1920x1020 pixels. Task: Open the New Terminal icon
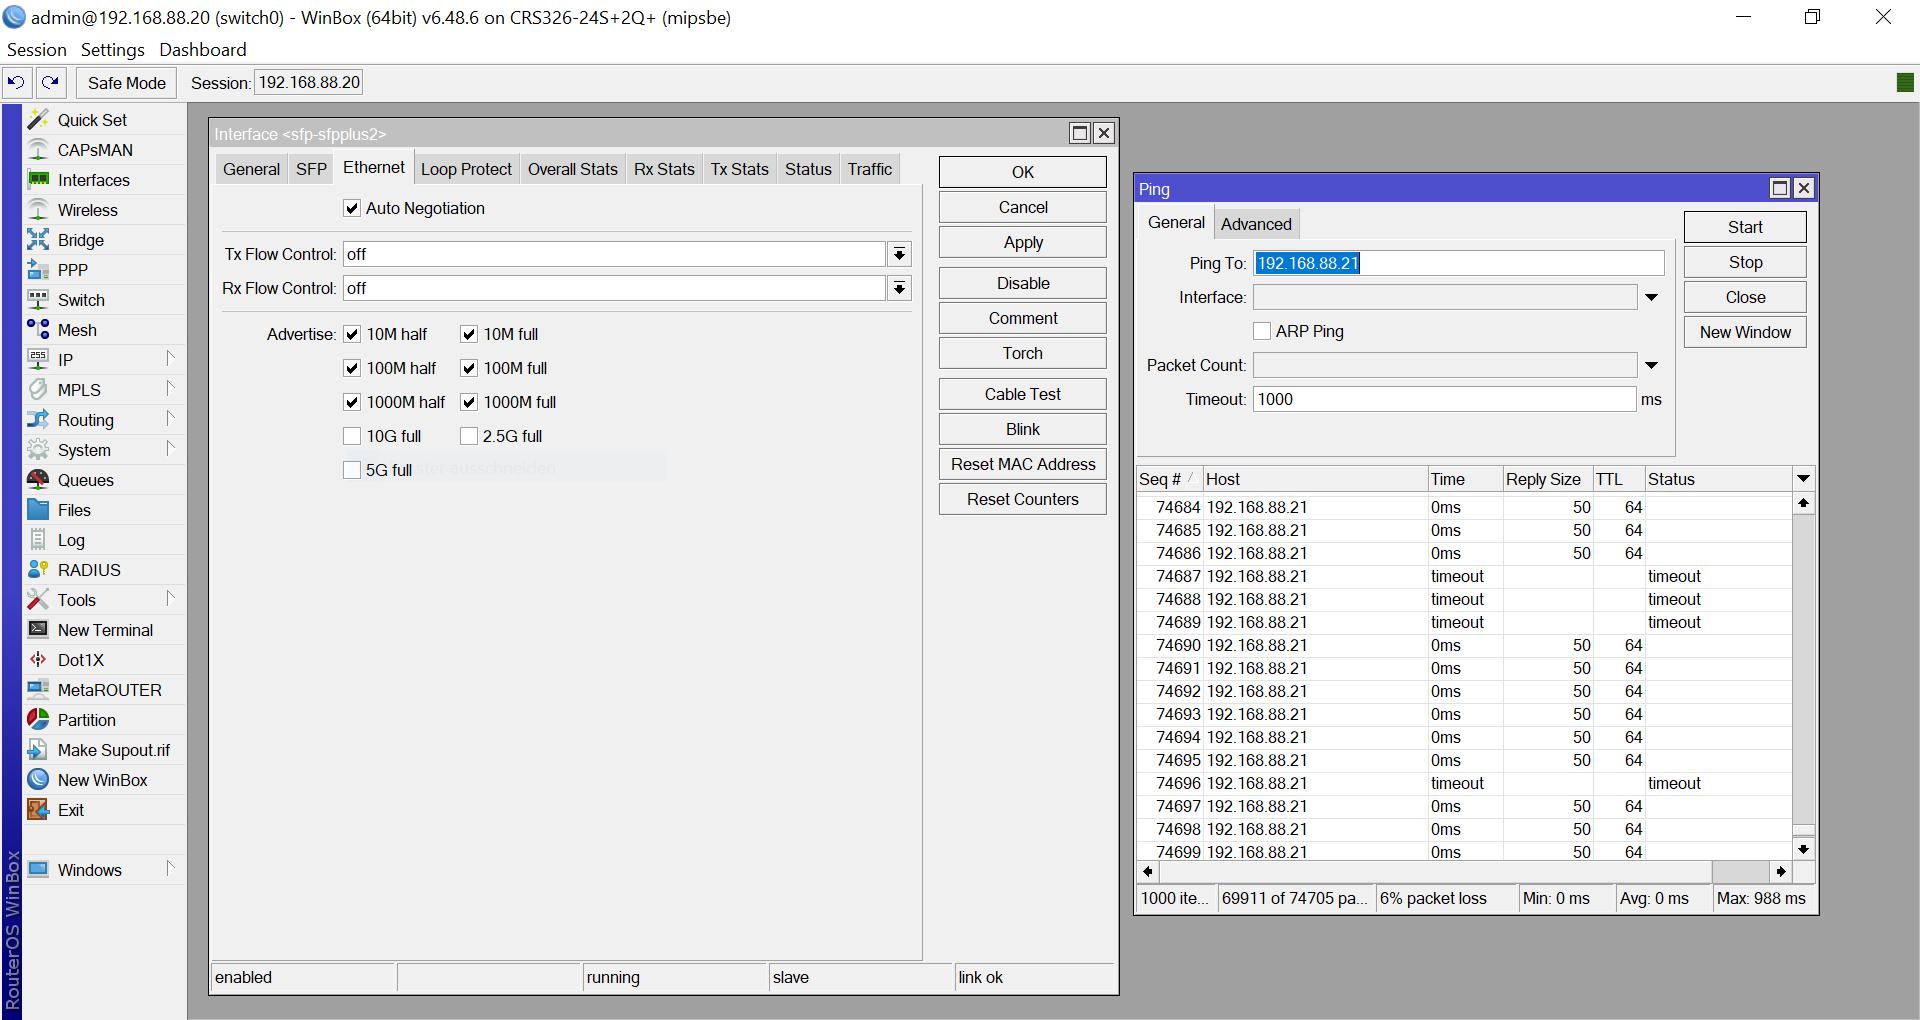(38, 630)
